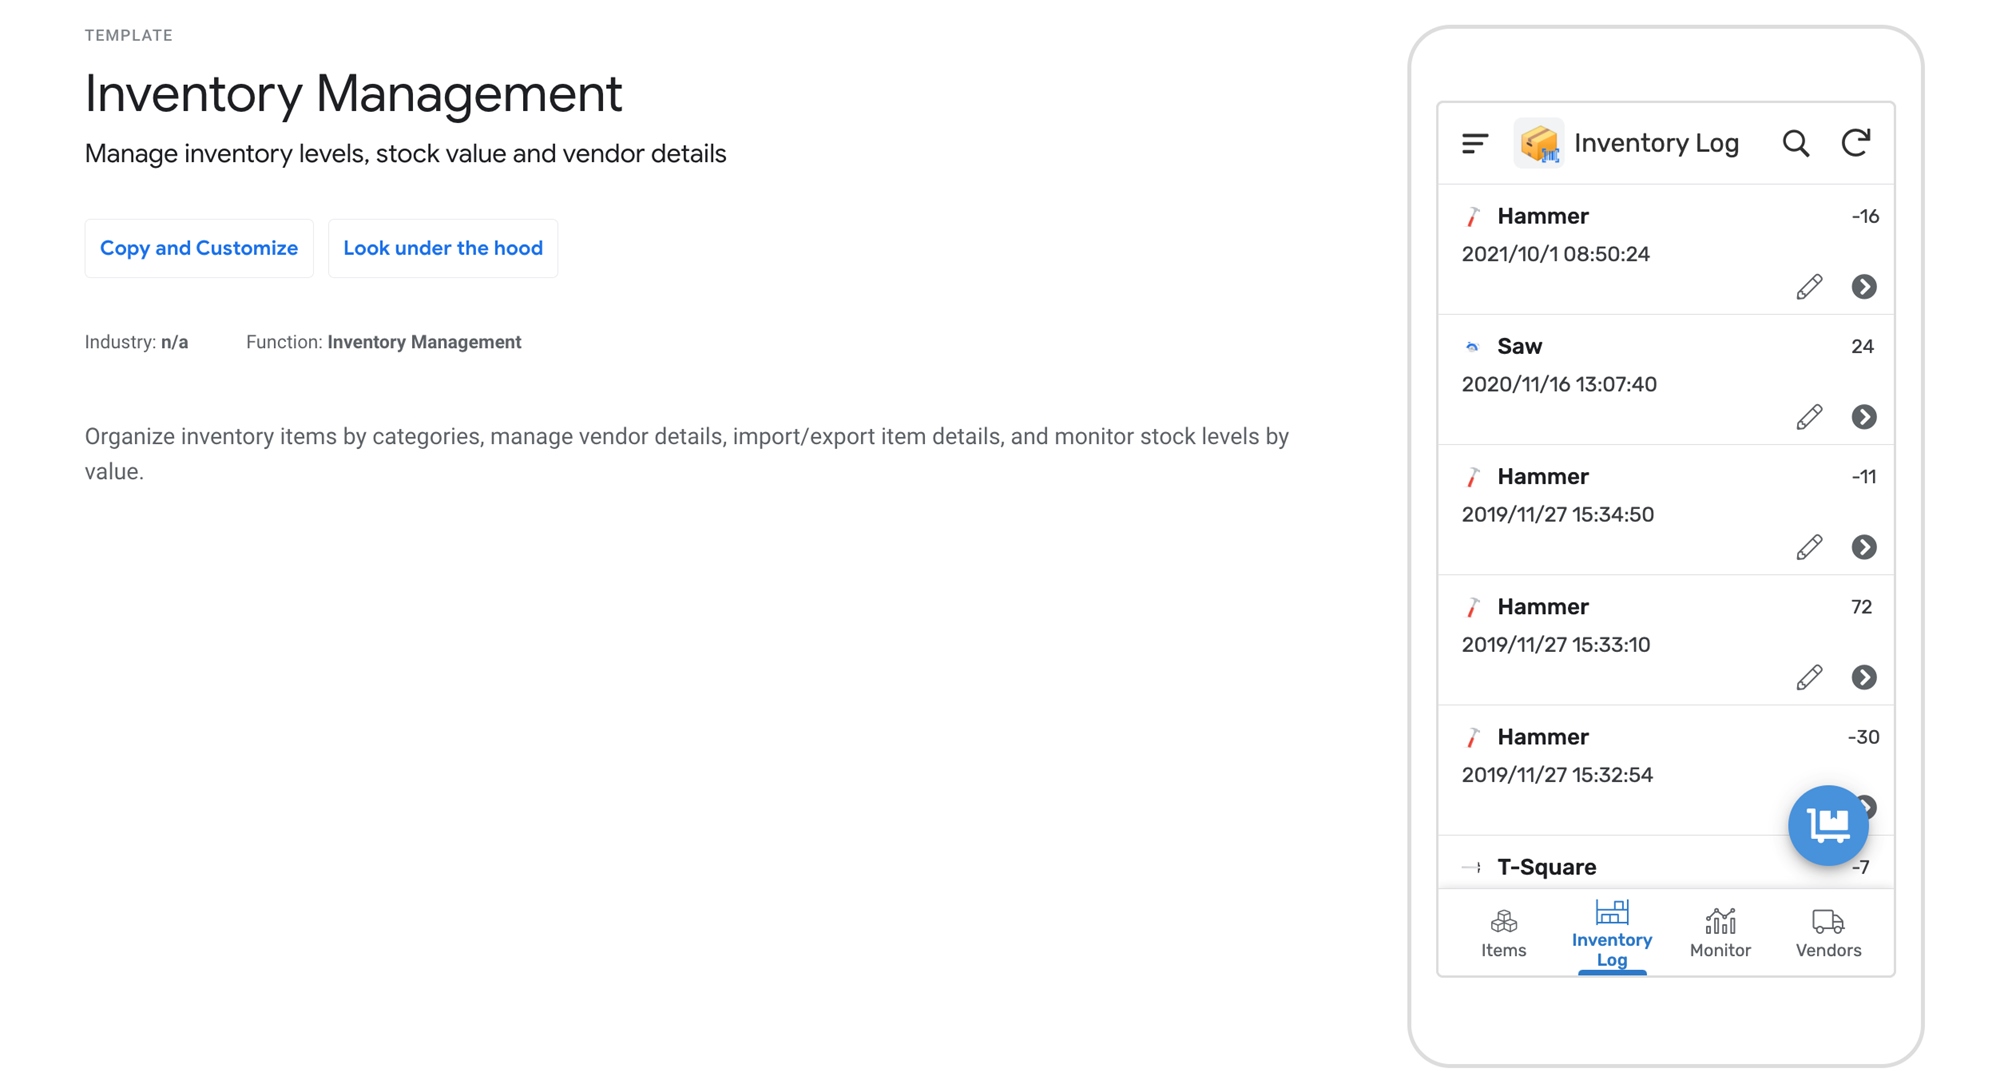Open the Vendors tab

(x=1828, y=933)
